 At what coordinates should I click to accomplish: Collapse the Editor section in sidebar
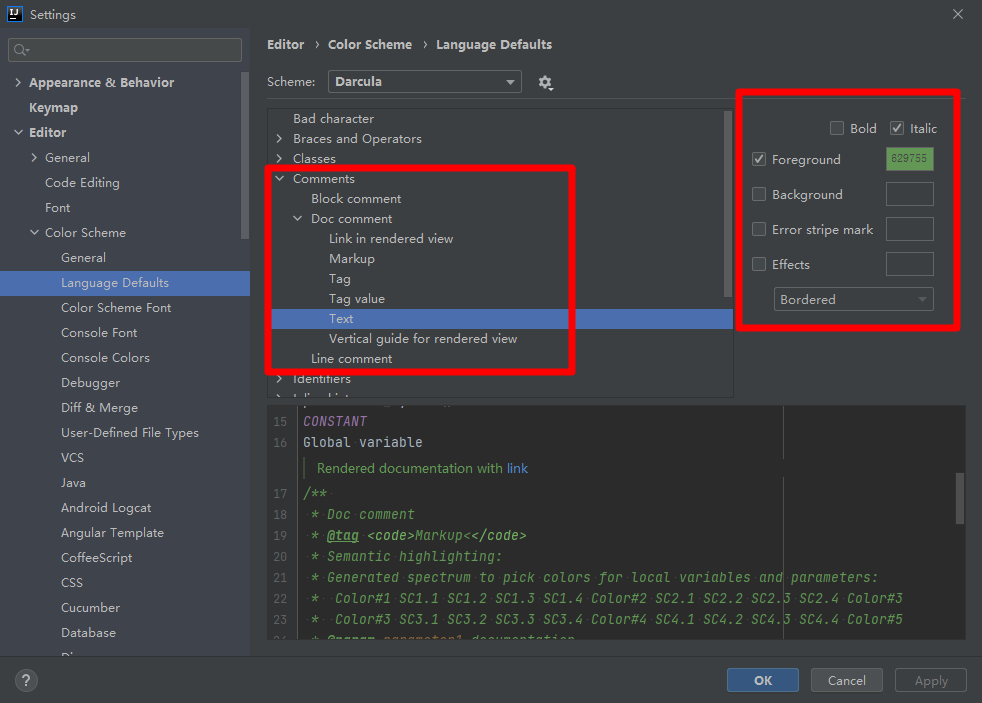coord(18,133)
